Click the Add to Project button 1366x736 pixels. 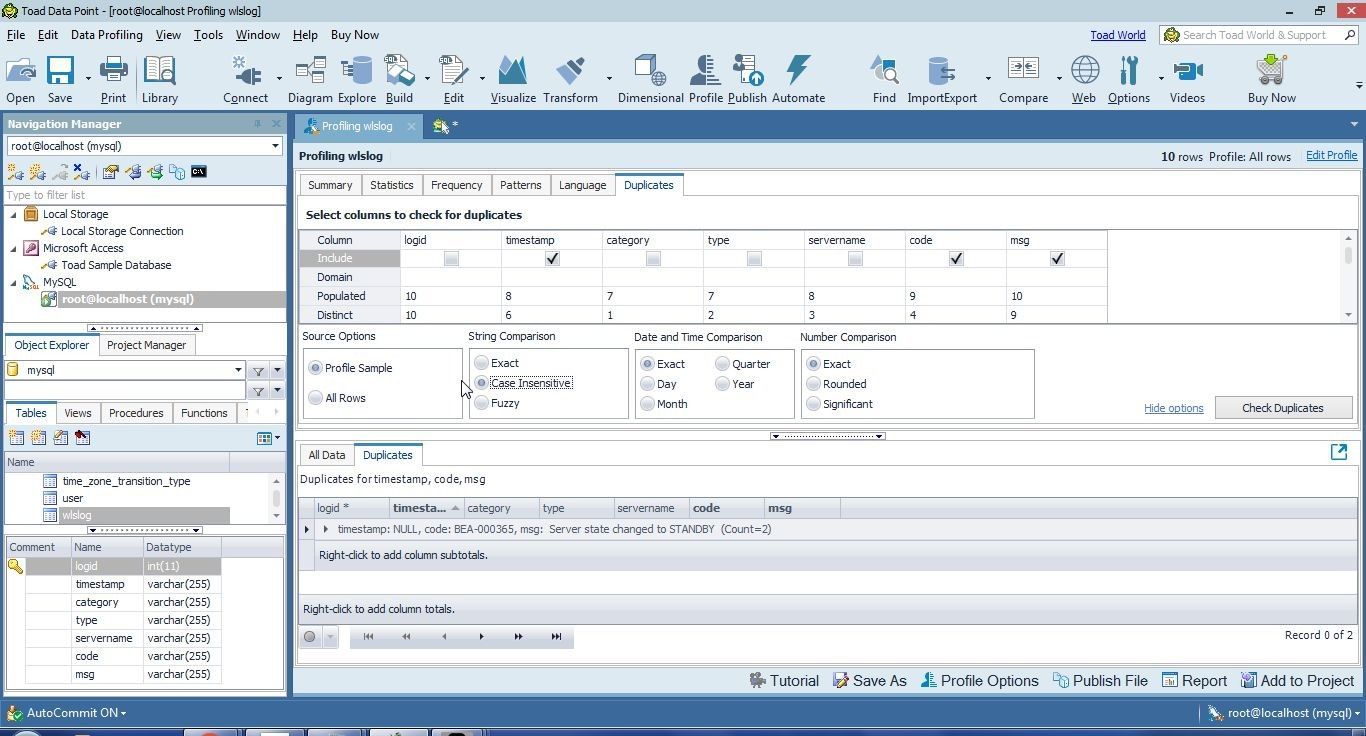click(1297, 681)
